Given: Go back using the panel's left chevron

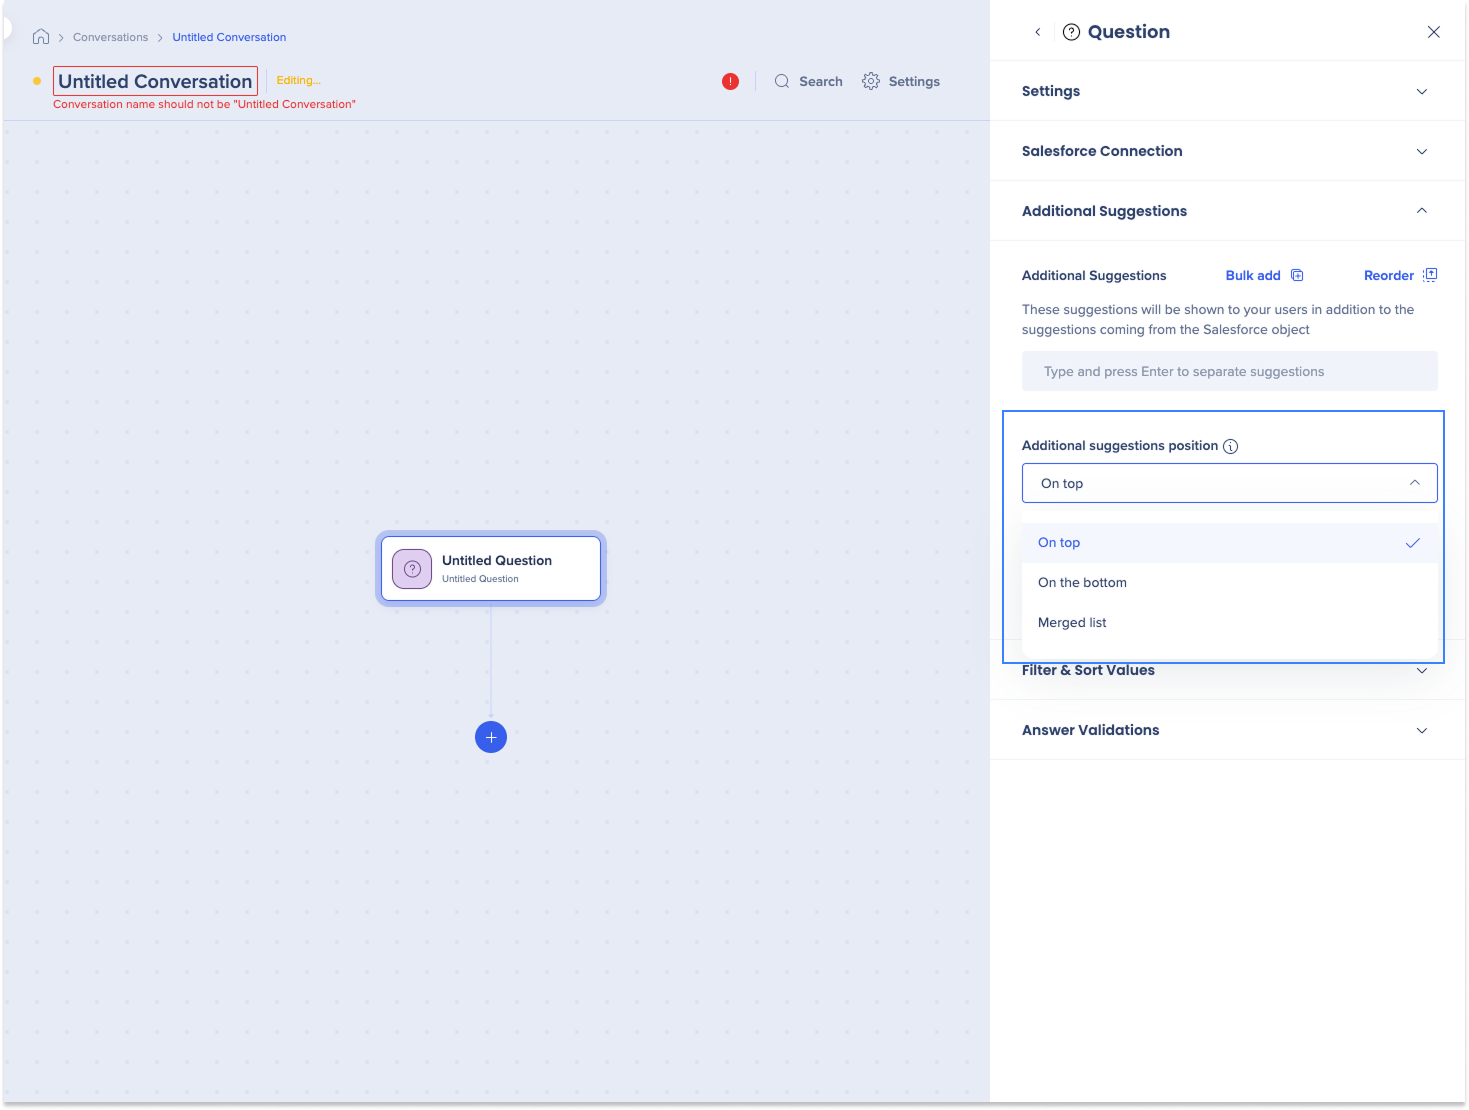Looking at the screenshot, I should pyautogui.click(x=1038, y=32).
